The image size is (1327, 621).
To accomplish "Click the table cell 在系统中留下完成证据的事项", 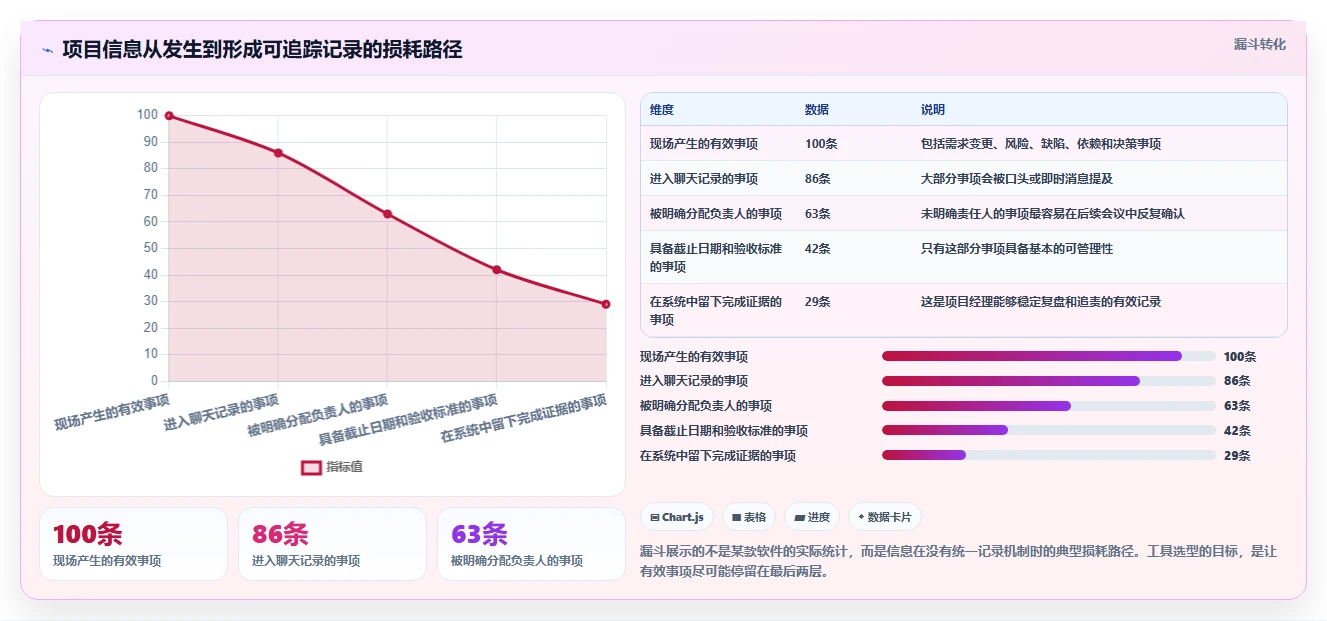I will pos(716,310).
